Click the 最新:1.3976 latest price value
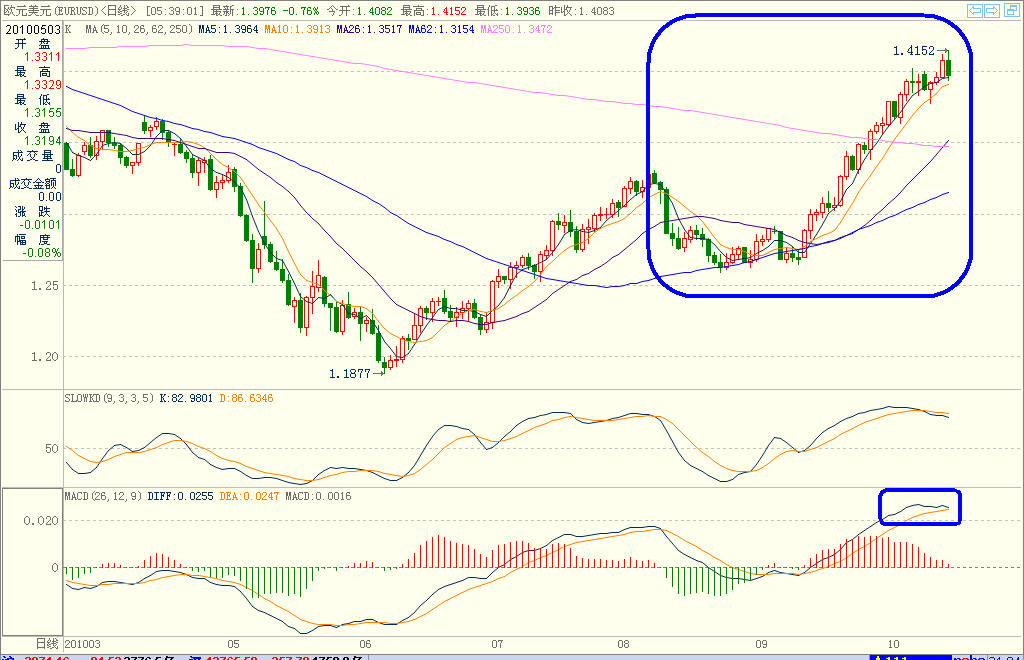Viewport: 1024px width, 660px height. 244,11
